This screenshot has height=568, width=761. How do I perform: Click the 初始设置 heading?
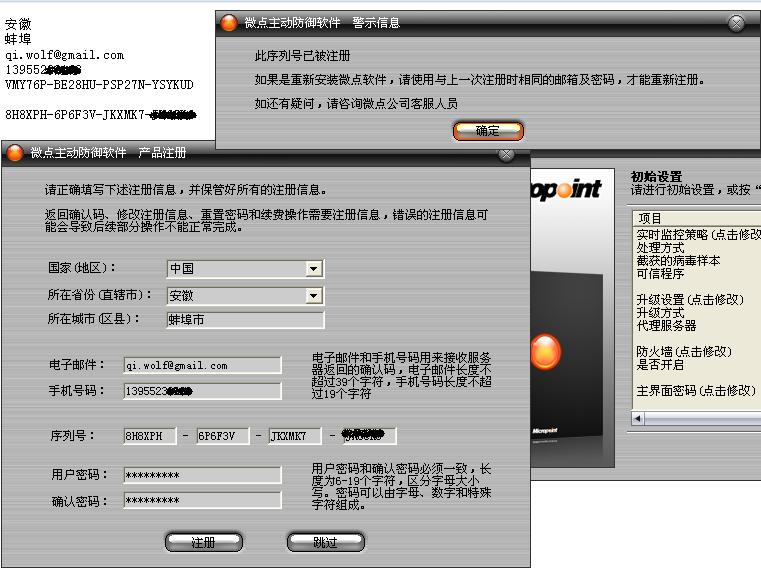[656, 176]
